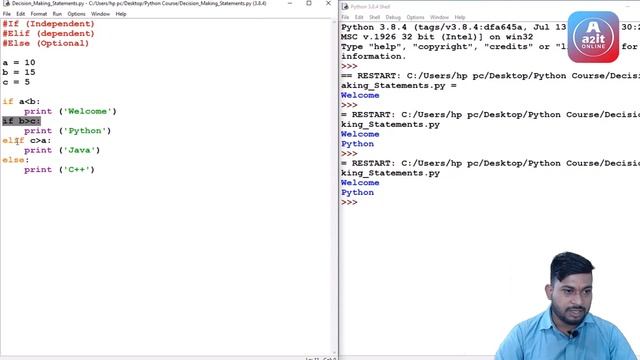Open Help menu in editor window
The height and width of the screenshot is (360, 640).
121,14
